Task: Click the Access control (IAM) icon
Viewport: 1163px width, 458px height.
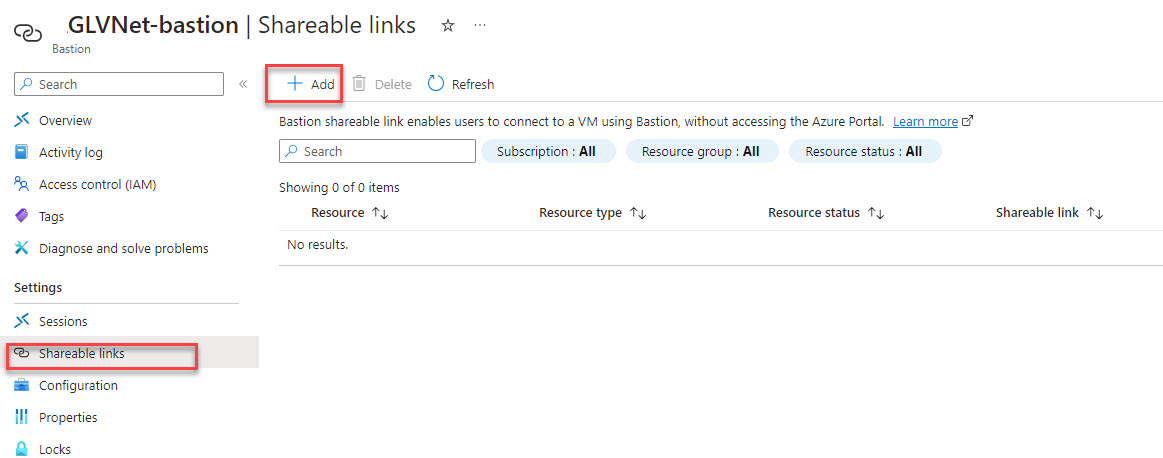Action: pyautogui.click(x=22, y=184)
